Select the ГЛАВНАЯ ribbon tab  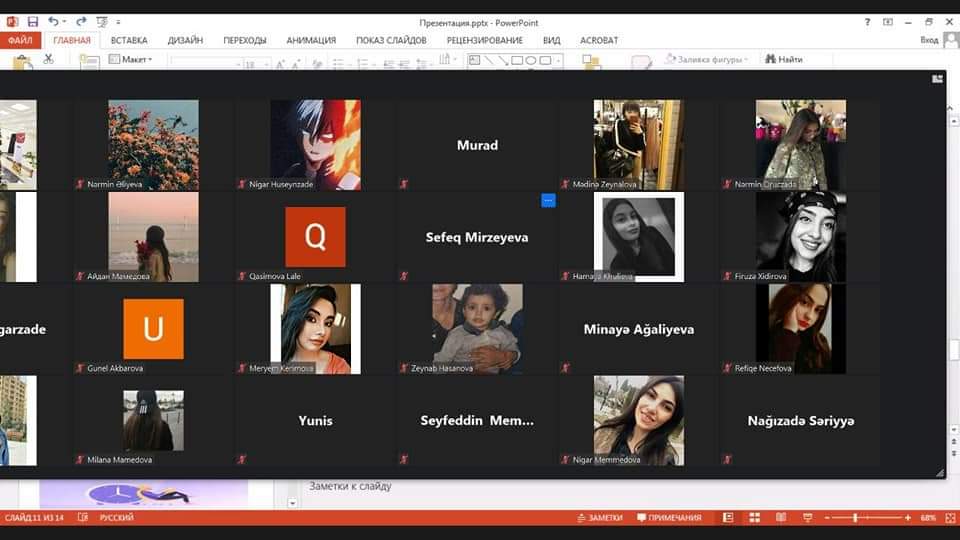[72, 40]
